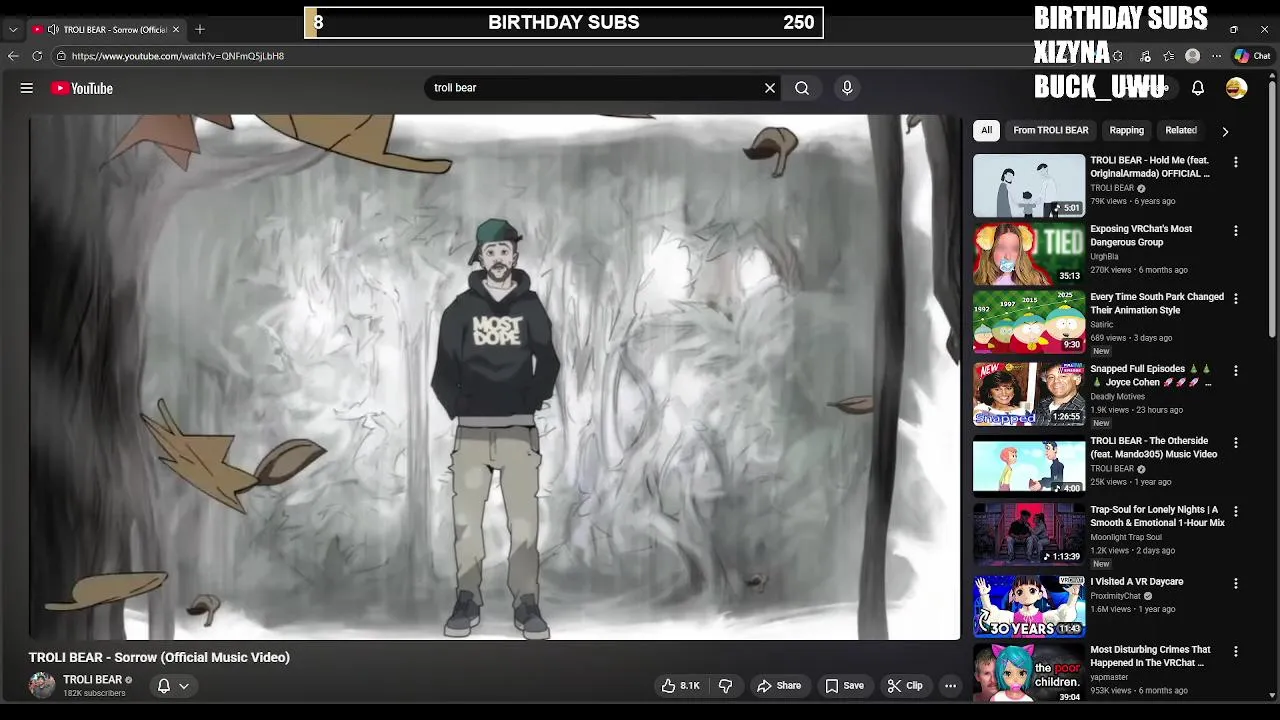
Task: Open Trap-Soul for Lonely Nights title link
Action: click(1157, 516)
